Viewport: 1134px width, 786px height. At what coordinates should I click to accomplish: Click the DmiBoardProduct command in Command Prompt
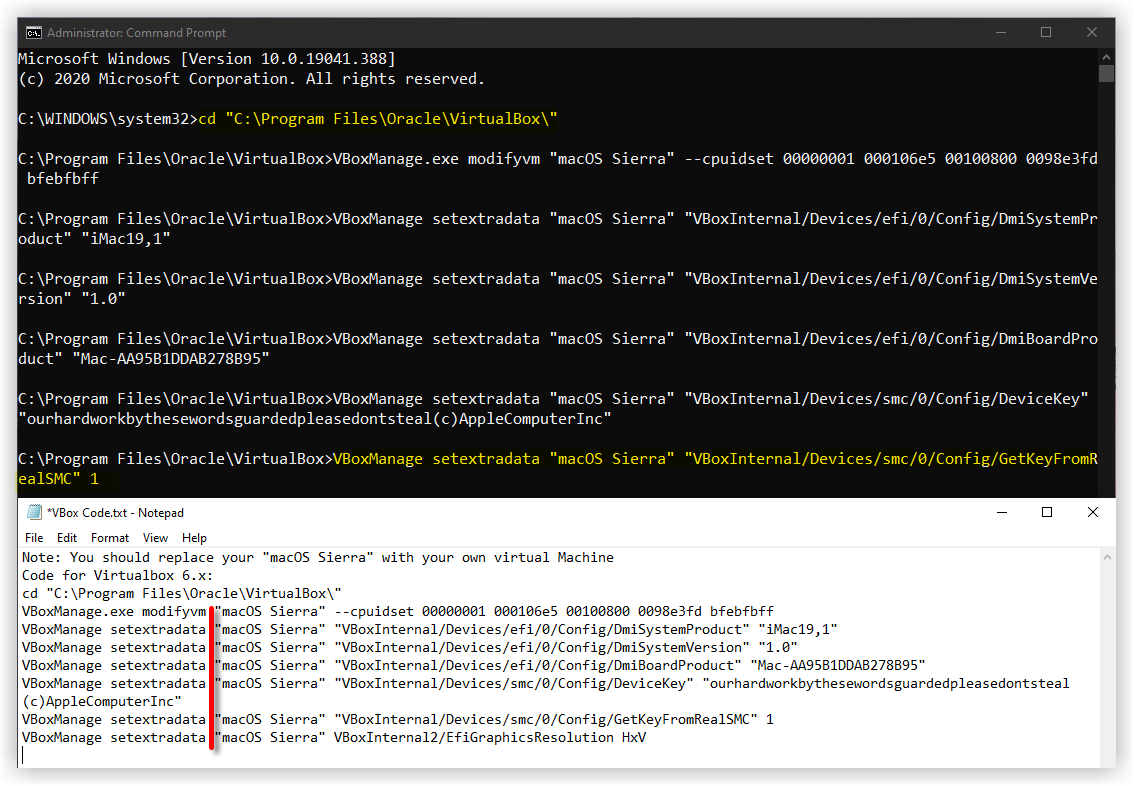pyautogui.click(x=558, y=349)
